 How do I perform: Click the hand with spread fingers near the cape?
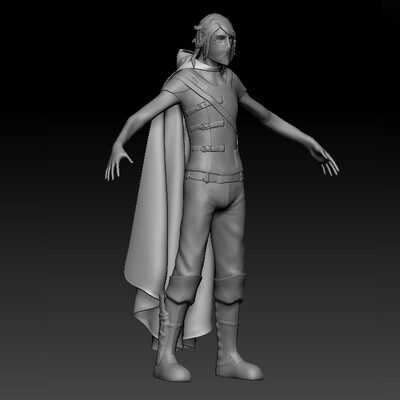click(117, 162)
